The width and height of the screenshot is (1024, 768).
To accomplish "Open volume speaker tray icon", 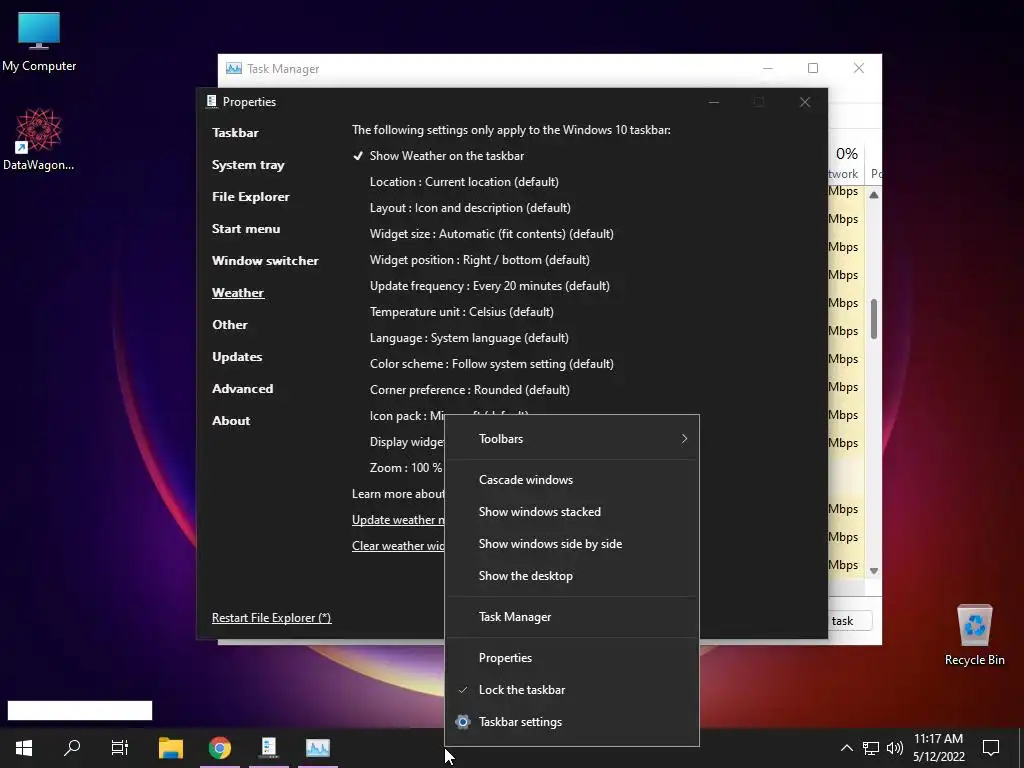I will (895, 748).
